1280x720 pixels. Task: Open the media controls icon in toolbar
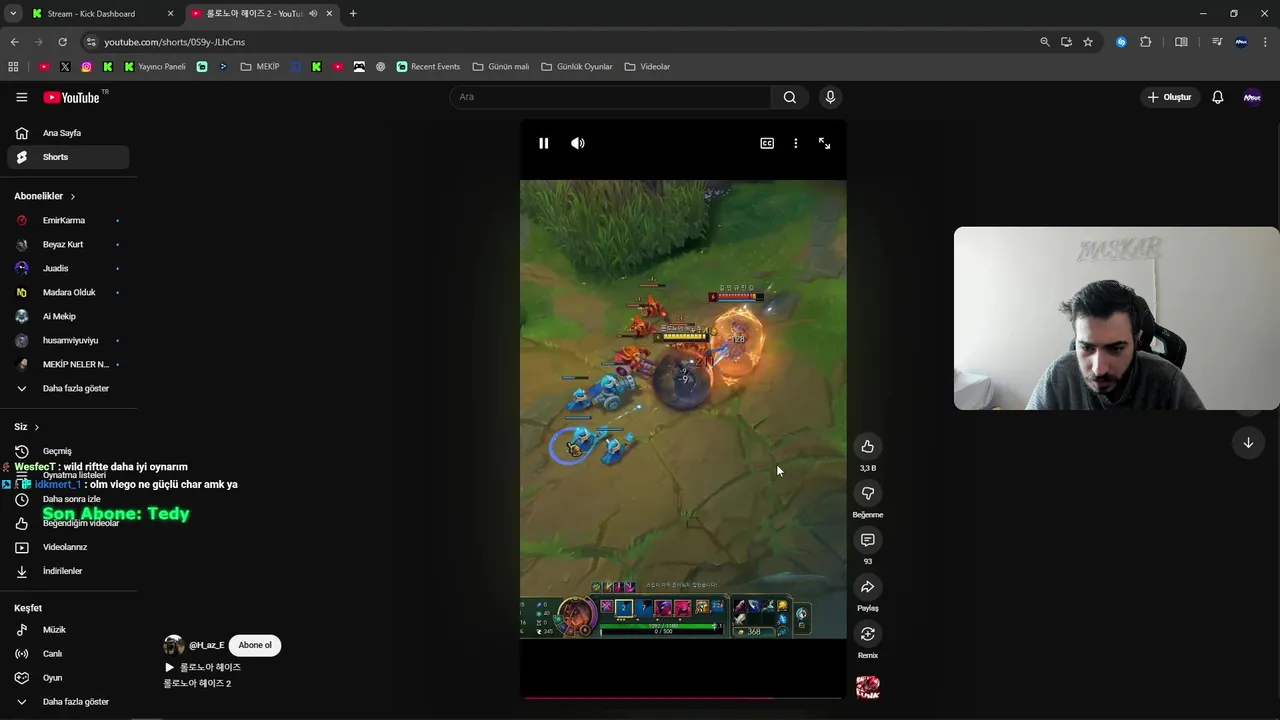[x=1217, y=42]
